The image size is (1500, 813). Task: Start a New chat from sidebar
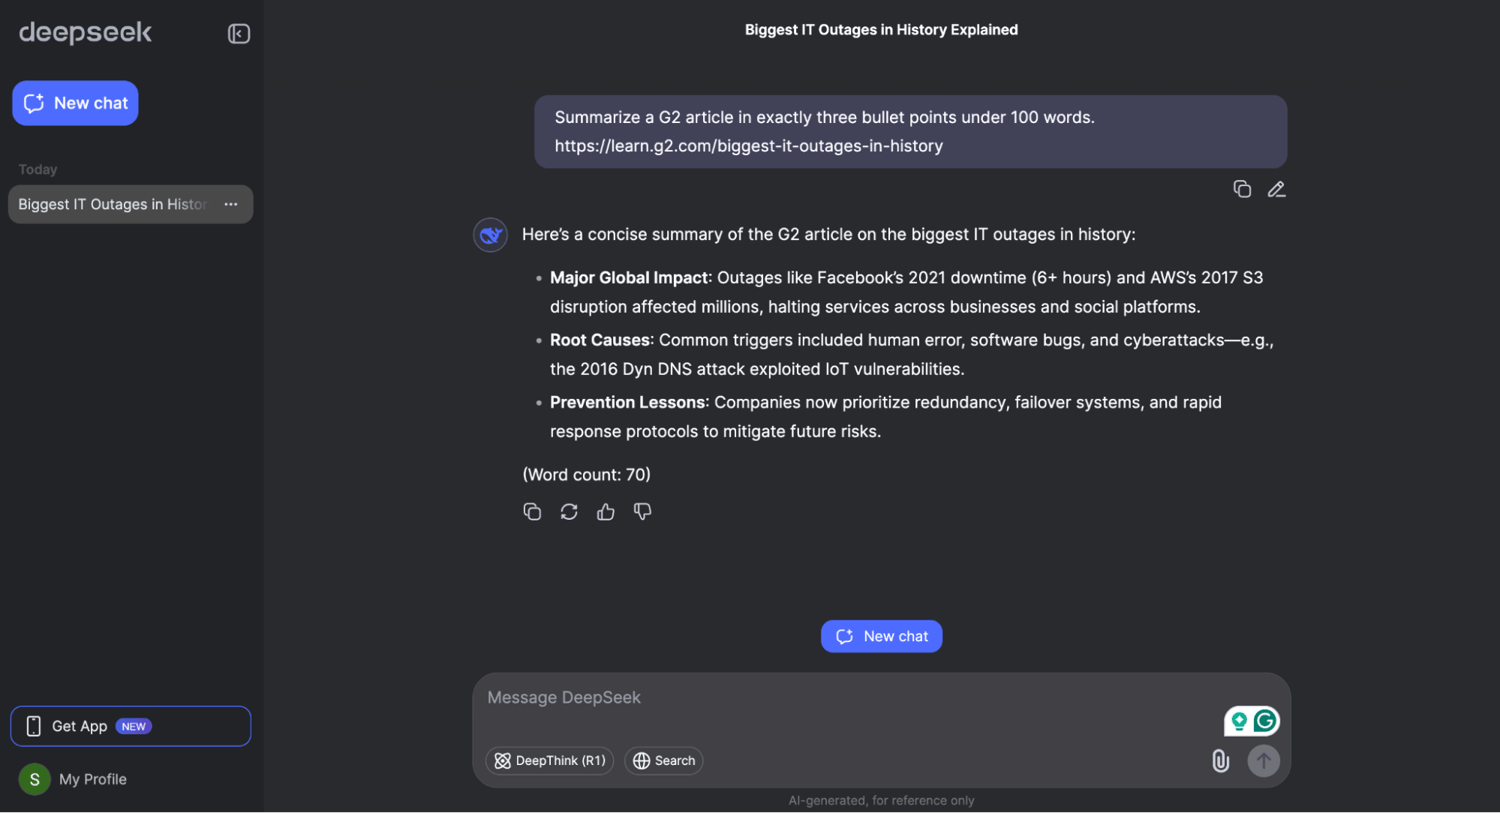point(75,103)
